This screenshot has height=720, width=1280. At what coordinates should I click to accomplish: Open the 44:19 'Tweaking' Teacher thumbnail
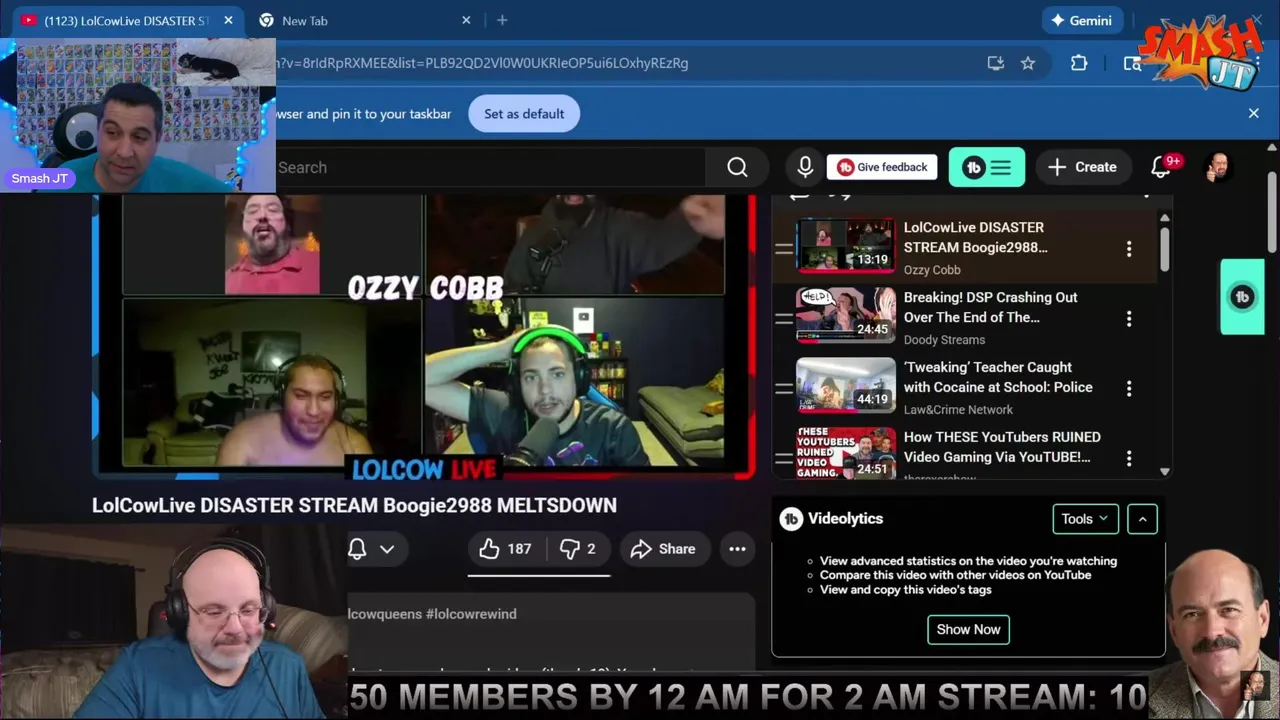tap(846, 385)
